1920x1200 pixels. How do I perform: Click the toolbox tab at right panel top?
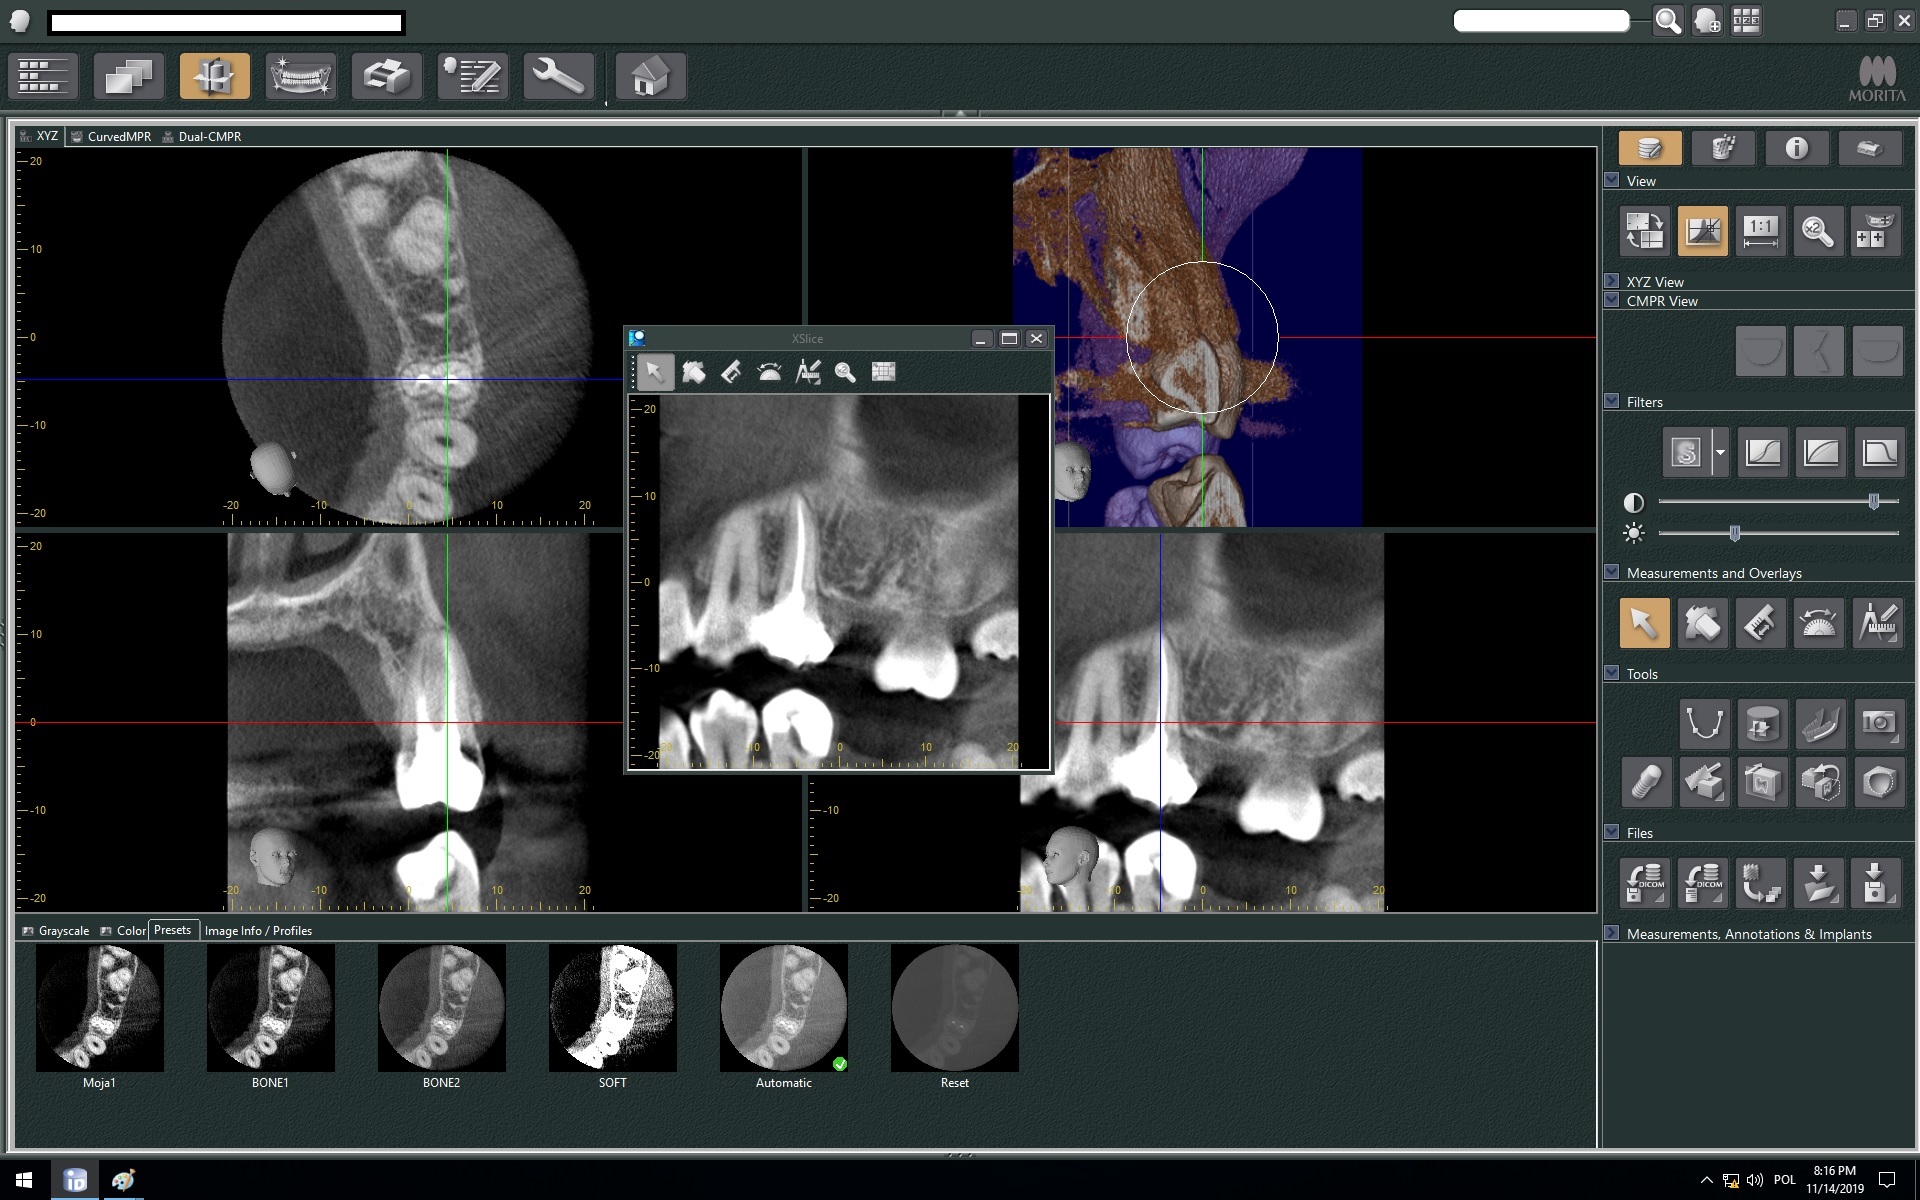[1869, 148]
